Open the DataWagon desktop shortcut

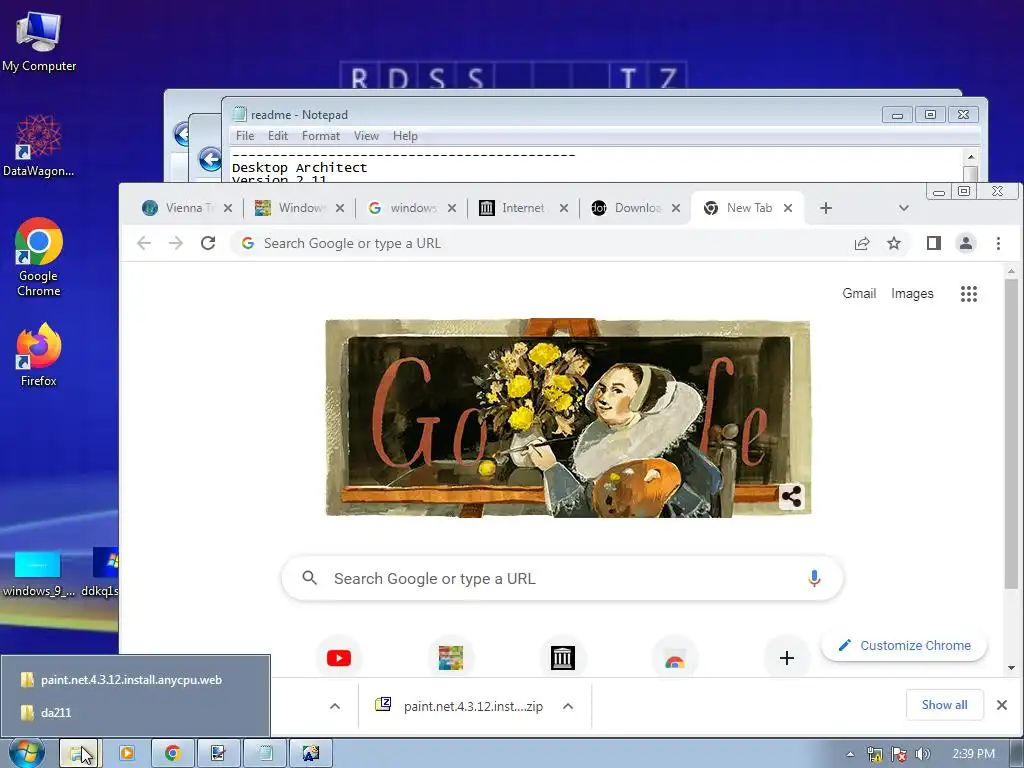pyautogui.click(x=39, y=146)
